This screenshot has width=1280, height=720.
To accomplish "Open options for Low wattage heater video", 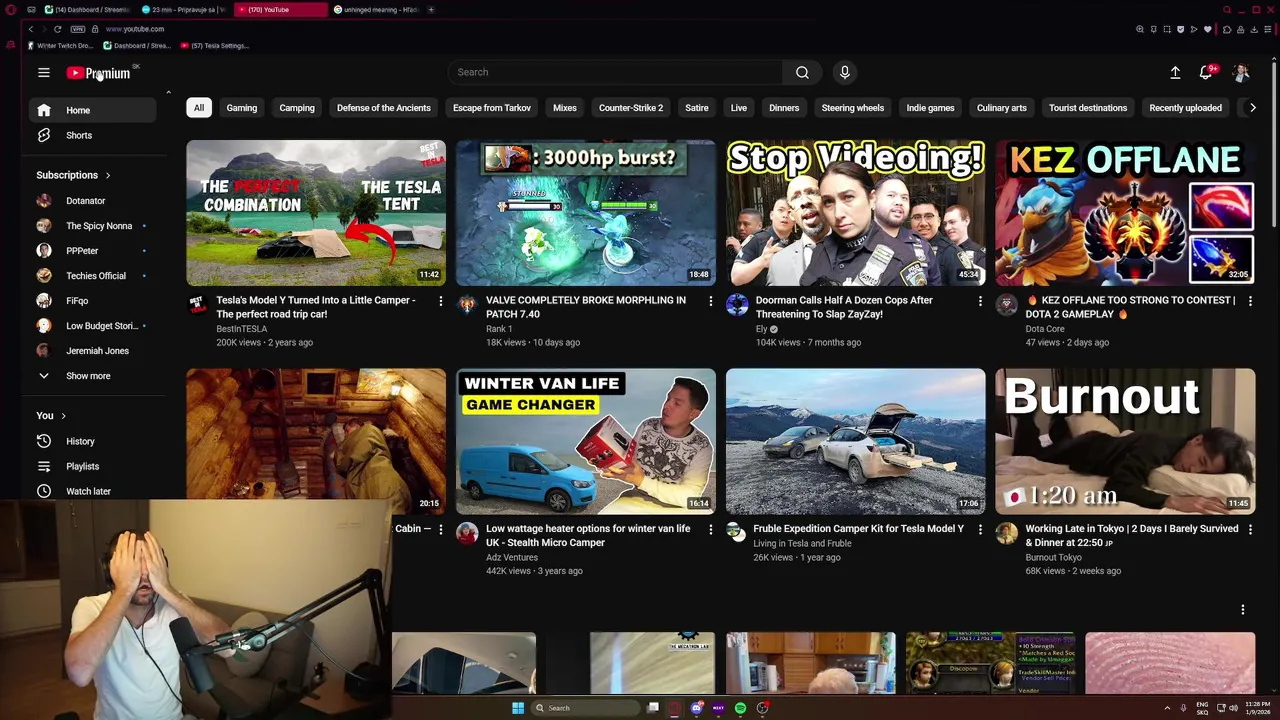I will tap(710, 530).
